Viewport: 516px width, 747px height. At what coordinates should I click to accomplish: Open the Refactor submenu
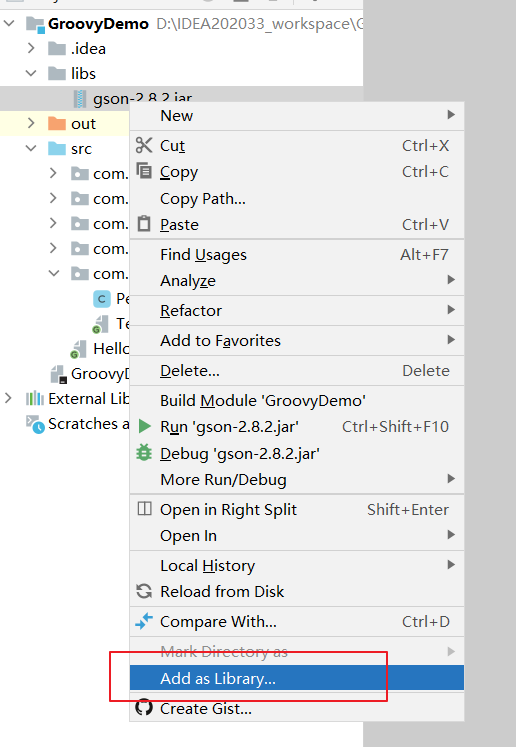[297, 310]
